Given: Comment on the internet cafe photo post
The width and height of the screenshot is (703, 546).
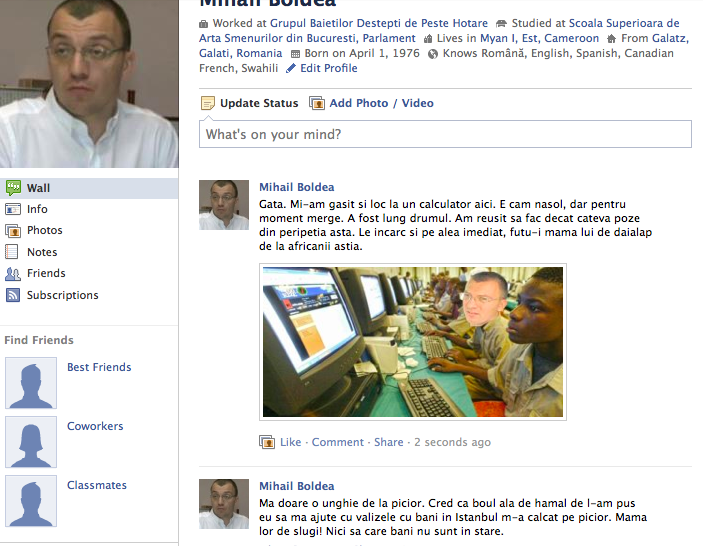Looking at the screenshot, I should [x=338, y=442].
